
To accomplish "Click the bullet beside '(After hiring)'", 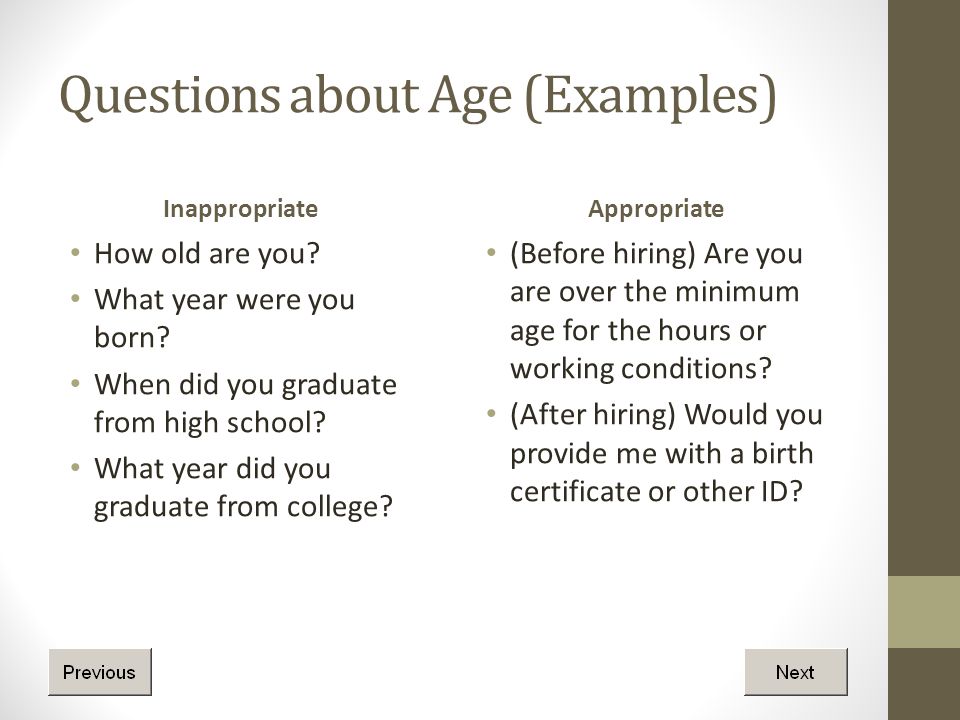I will click(x=491, y=413).
